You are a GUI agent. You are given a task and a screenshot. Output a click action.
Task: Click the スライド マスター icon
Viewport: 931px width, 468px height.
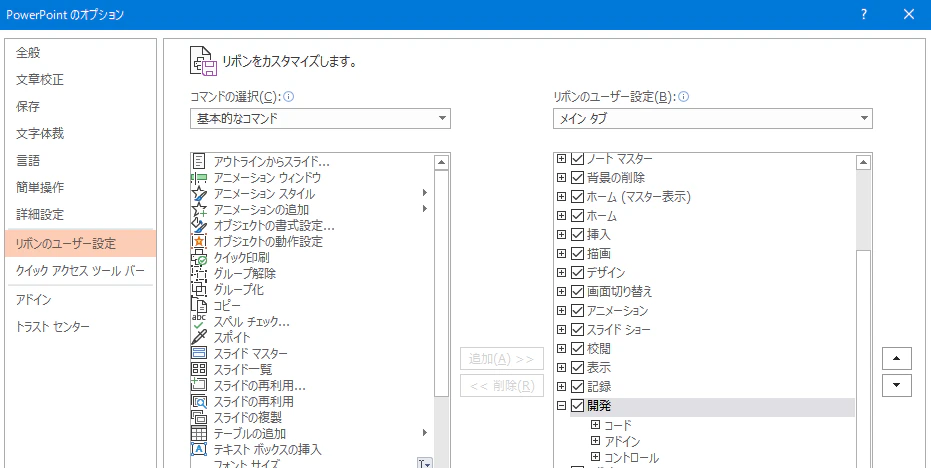tap(200, 353)
